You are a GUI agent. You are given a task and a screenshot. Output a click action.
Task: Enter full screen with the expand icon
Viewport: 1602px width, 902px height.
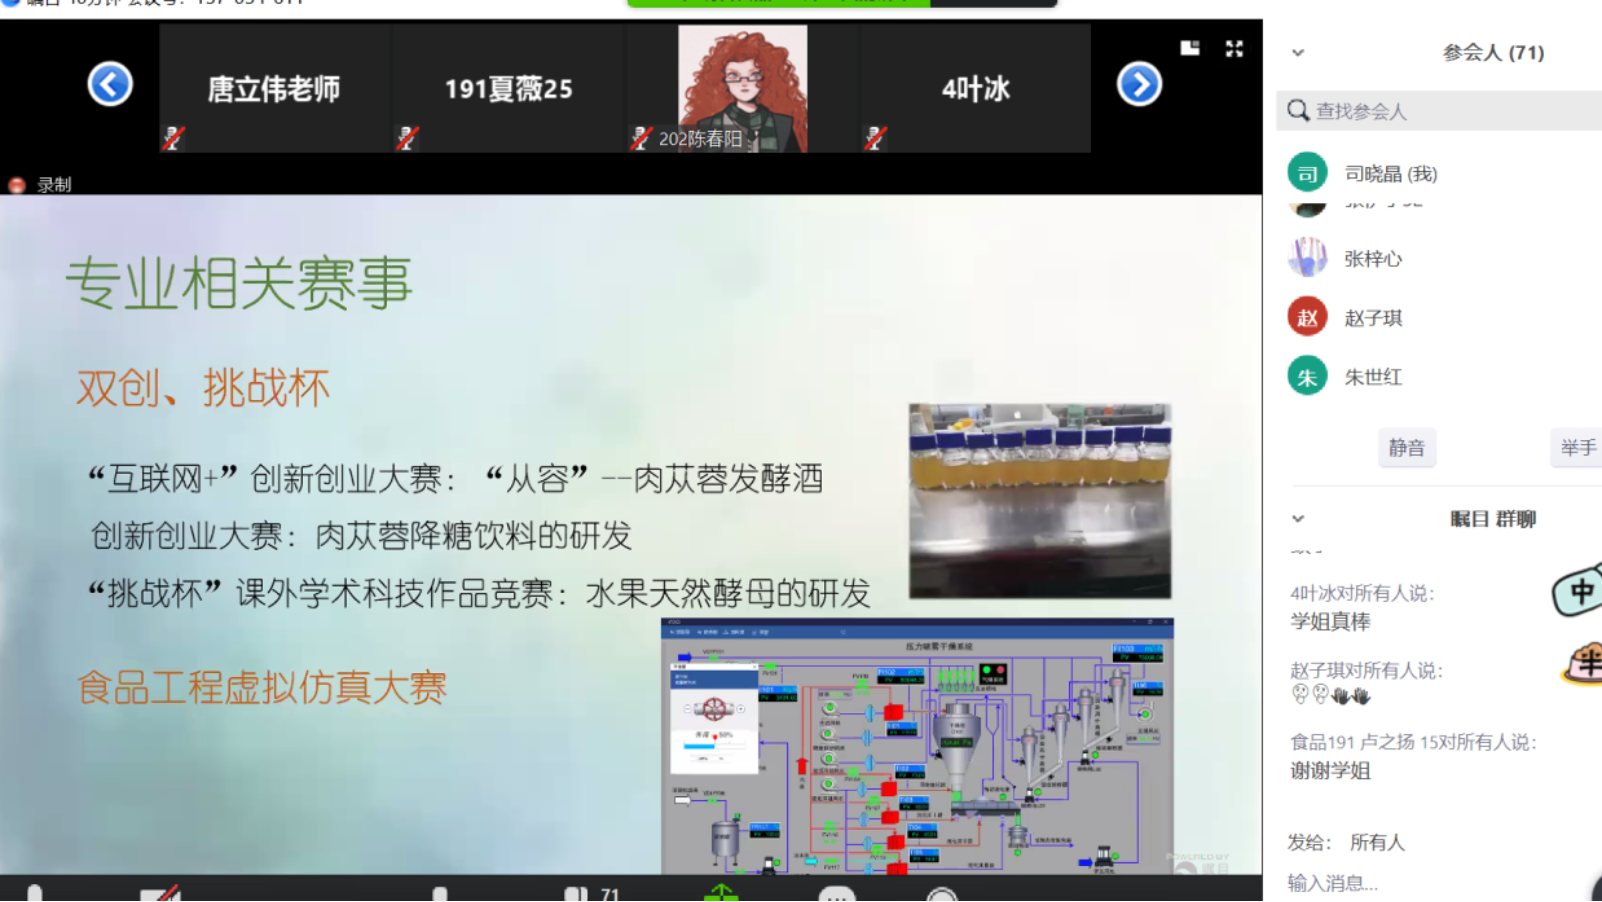1233,47
